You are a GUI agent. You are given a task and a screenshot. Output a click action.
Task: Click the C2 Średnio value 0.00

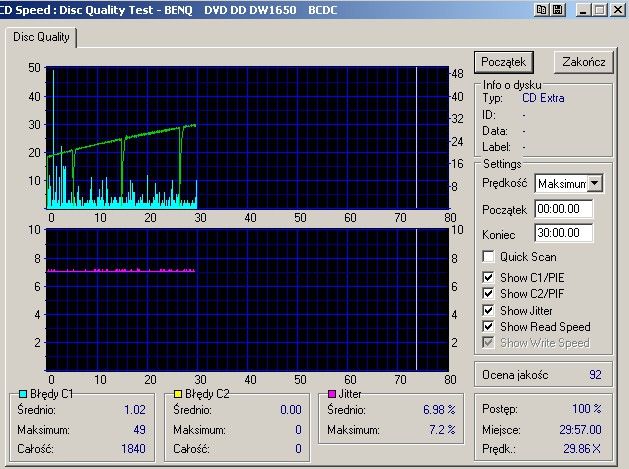point(290,410)
